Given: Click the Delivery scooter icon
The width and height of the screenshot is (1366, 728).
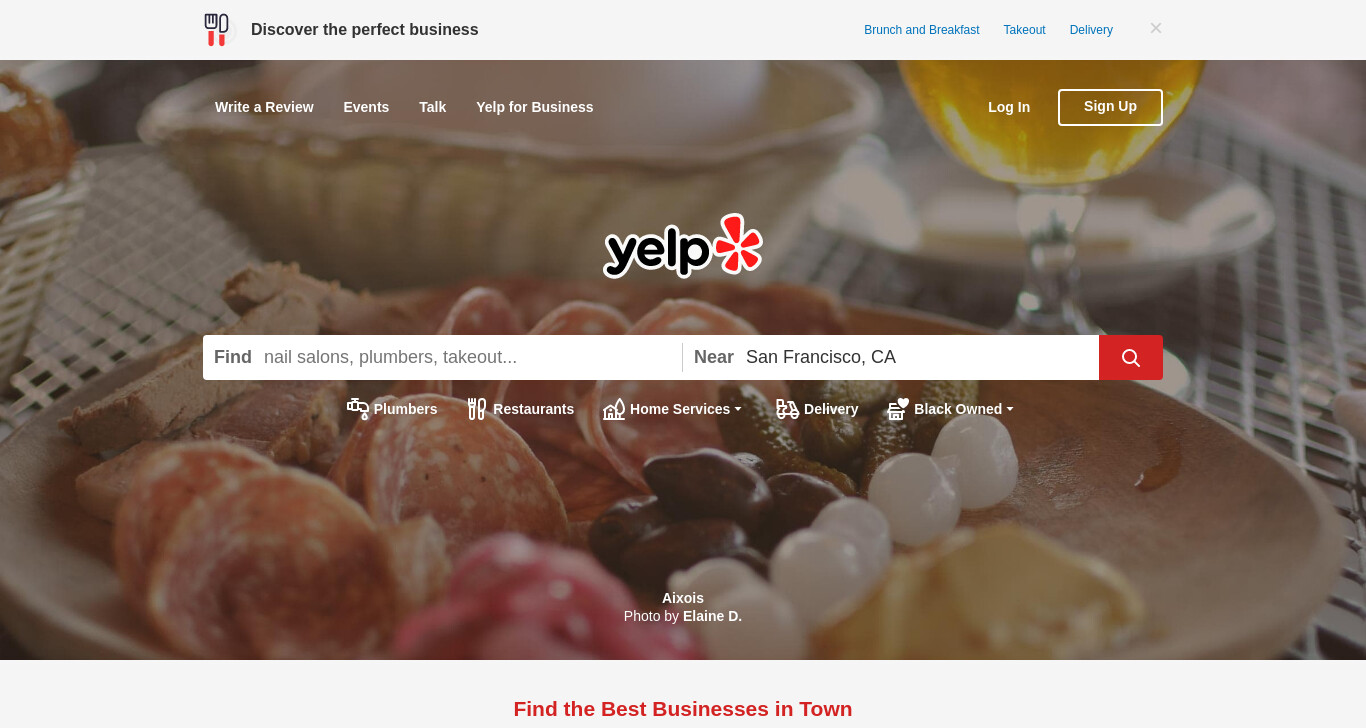Looking at the screenshot, I should [x=787, y=409].
